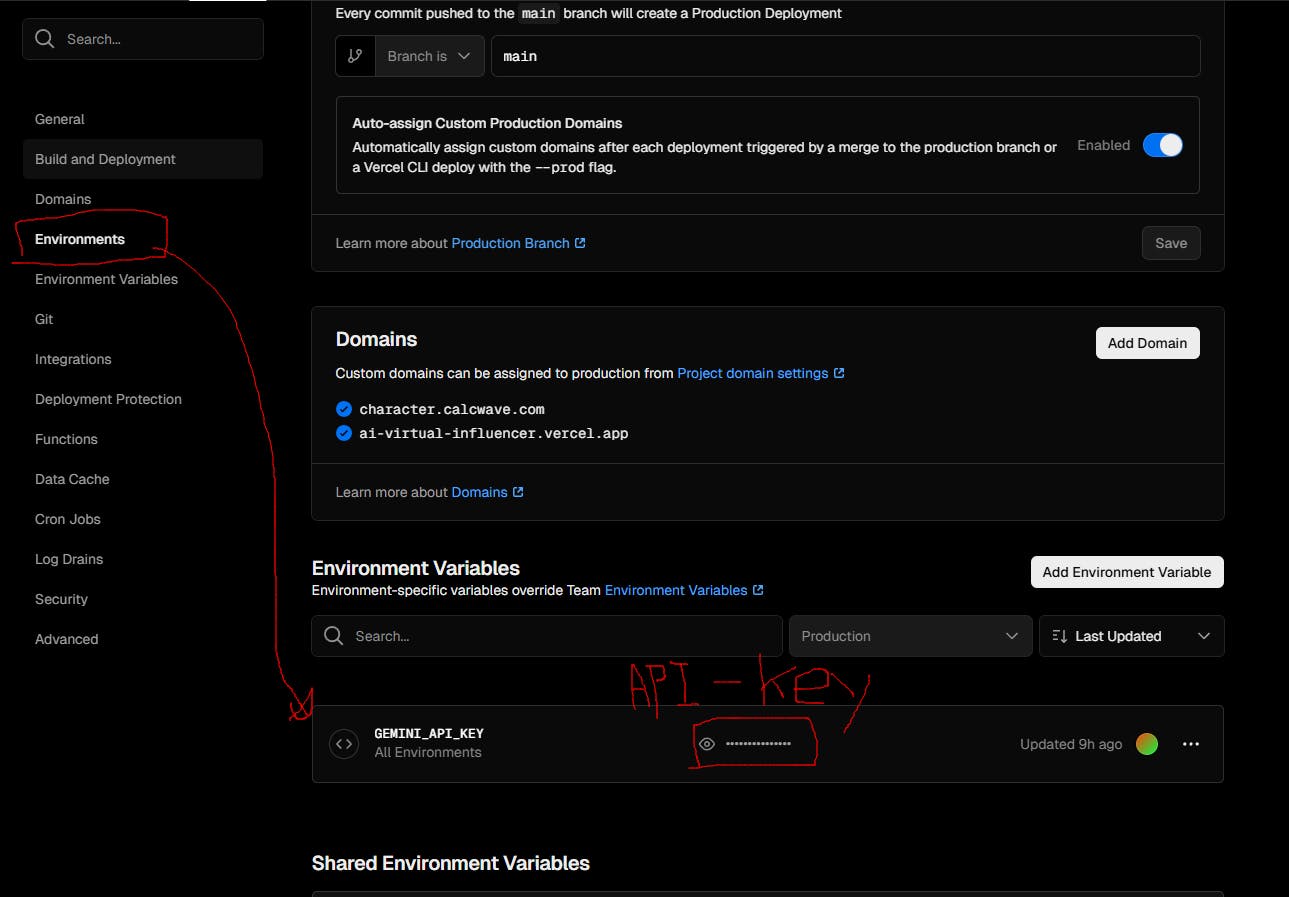Click the 'Updated 9h ago' timestamp
The width and height of the screenshot is (1289, 897).
[1071, 744]
